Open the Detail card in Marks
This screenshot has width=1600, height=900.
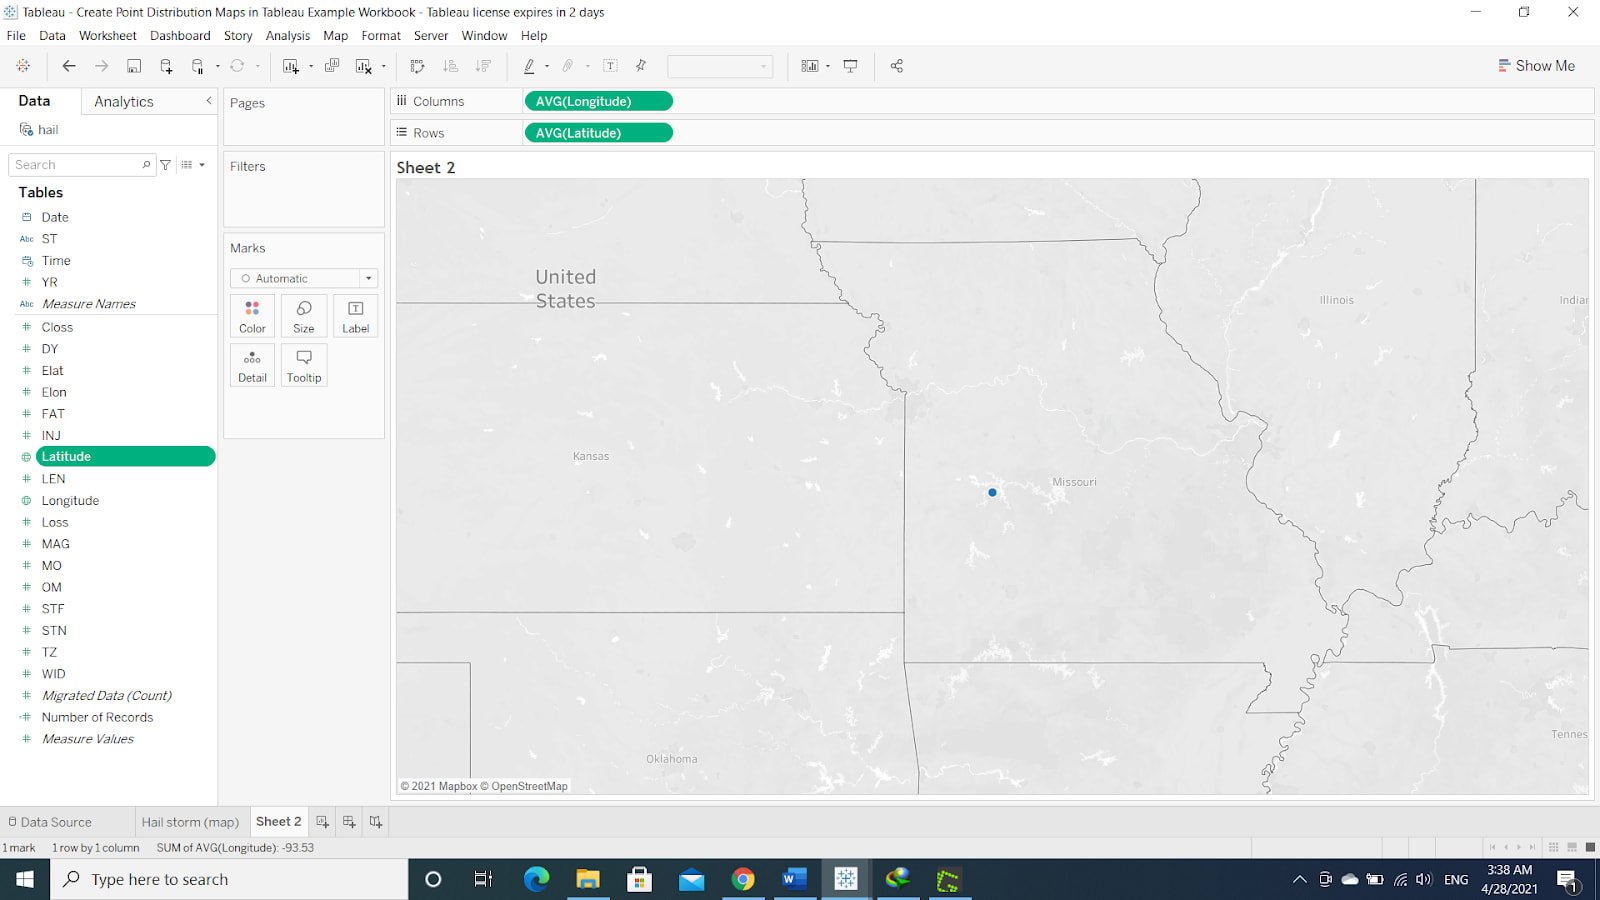[252, 366]
